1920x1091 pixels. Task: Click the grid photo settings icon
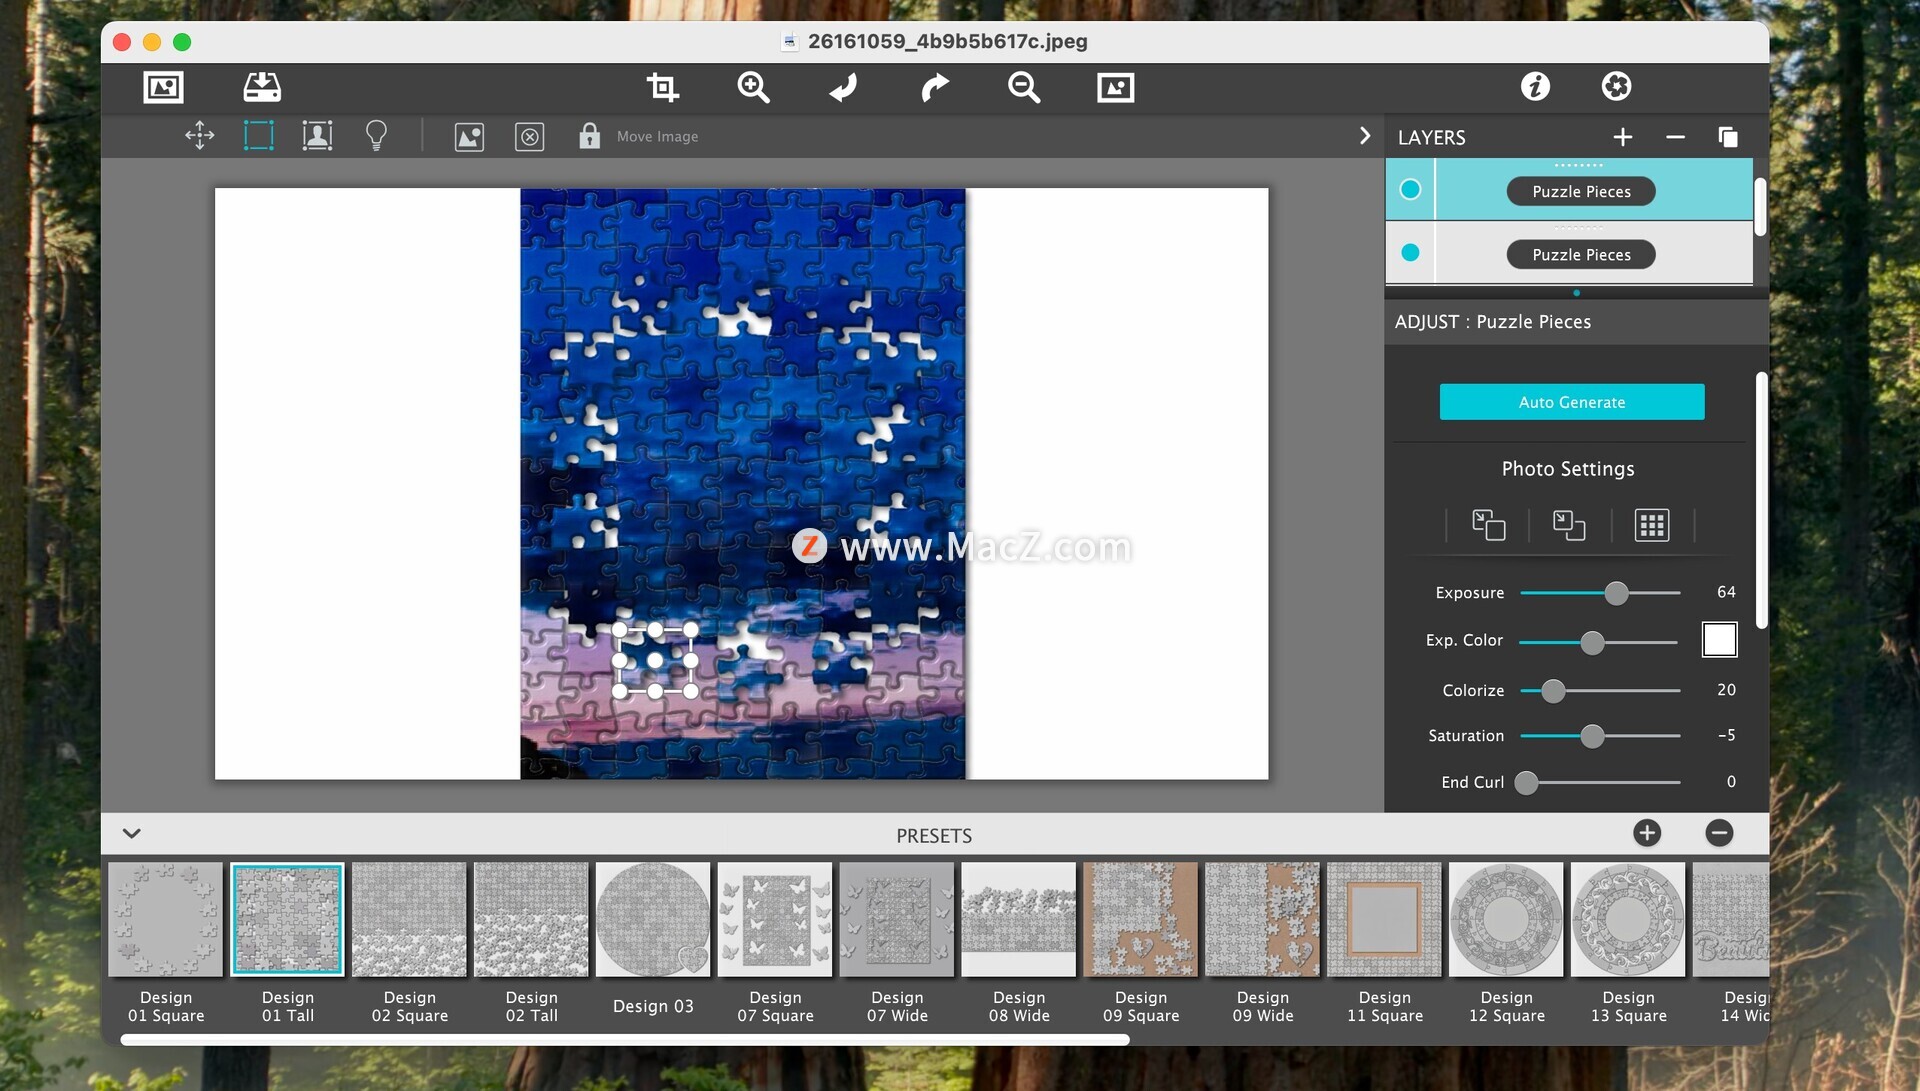(x=1651, y=525)
